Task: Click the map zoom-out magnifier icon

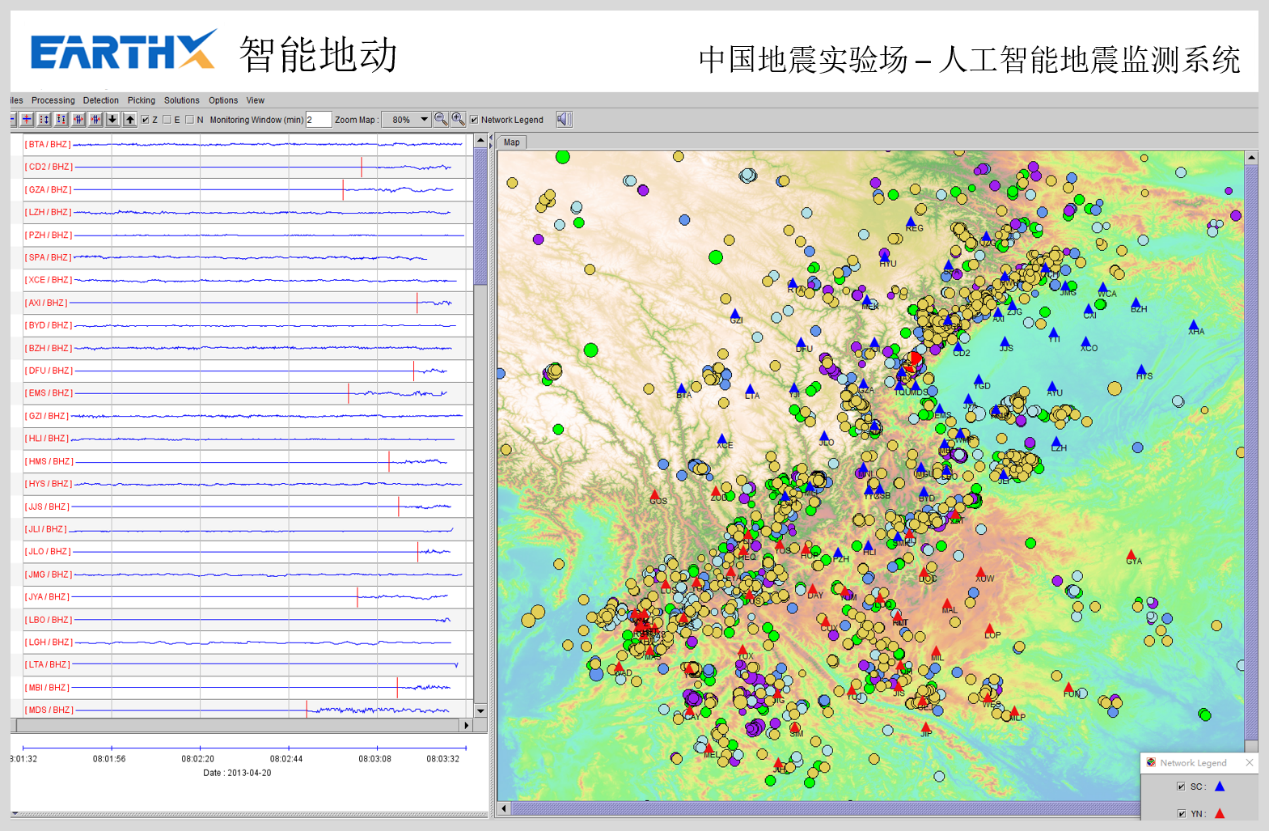Action: pos(443,119)
